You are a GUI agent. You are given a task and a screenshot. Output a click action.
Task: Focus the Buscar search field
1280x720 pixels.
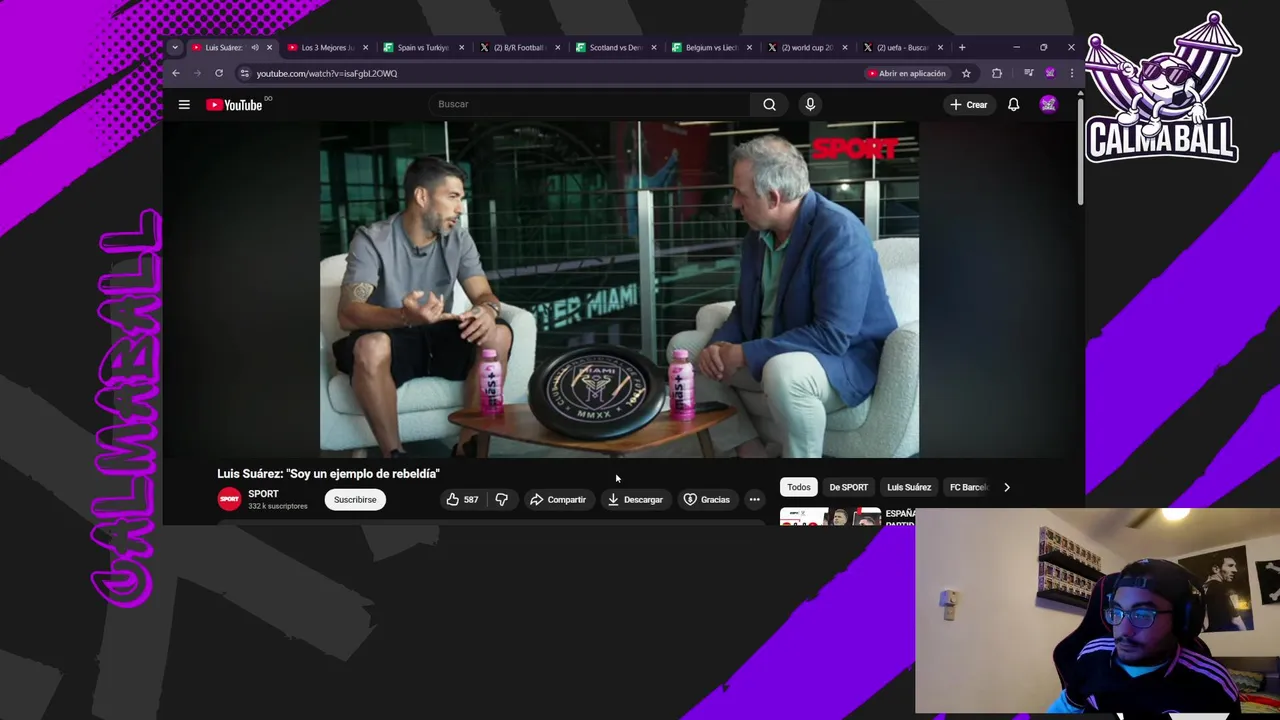tap(590, 104)
